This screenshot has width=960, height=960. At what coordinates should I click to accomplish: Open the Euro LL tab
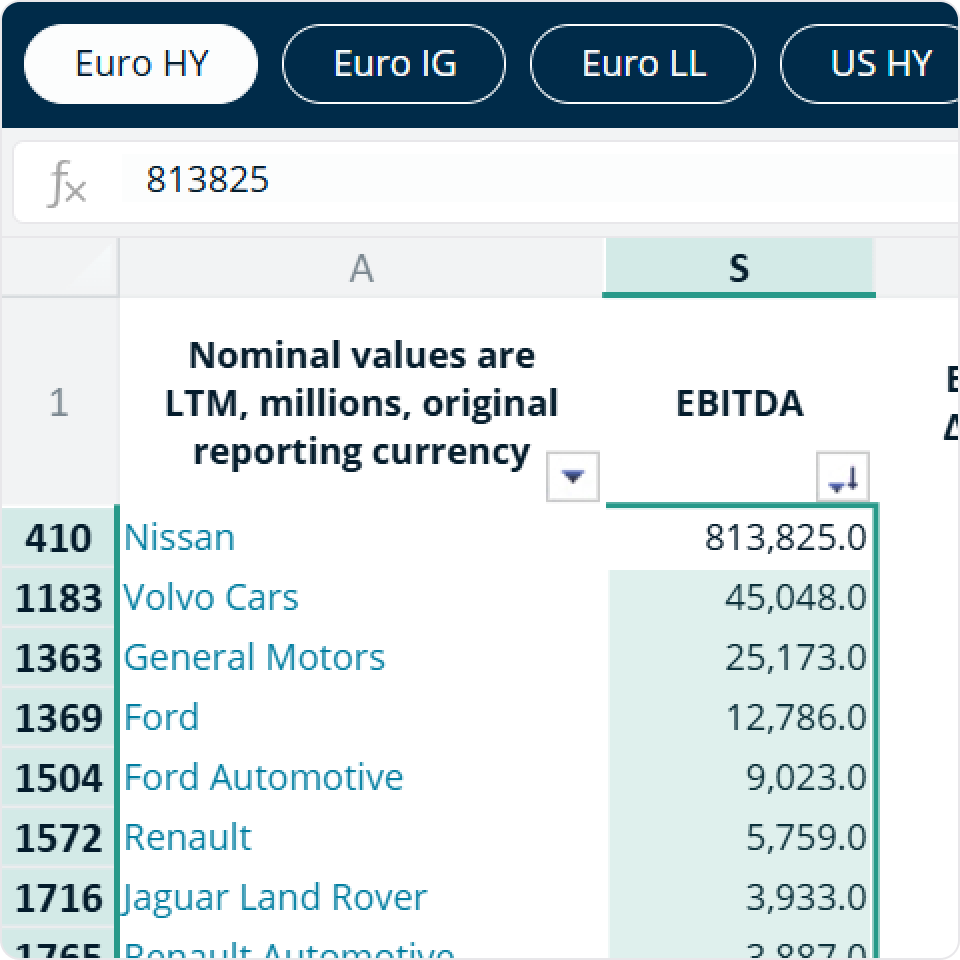point(643,64)
